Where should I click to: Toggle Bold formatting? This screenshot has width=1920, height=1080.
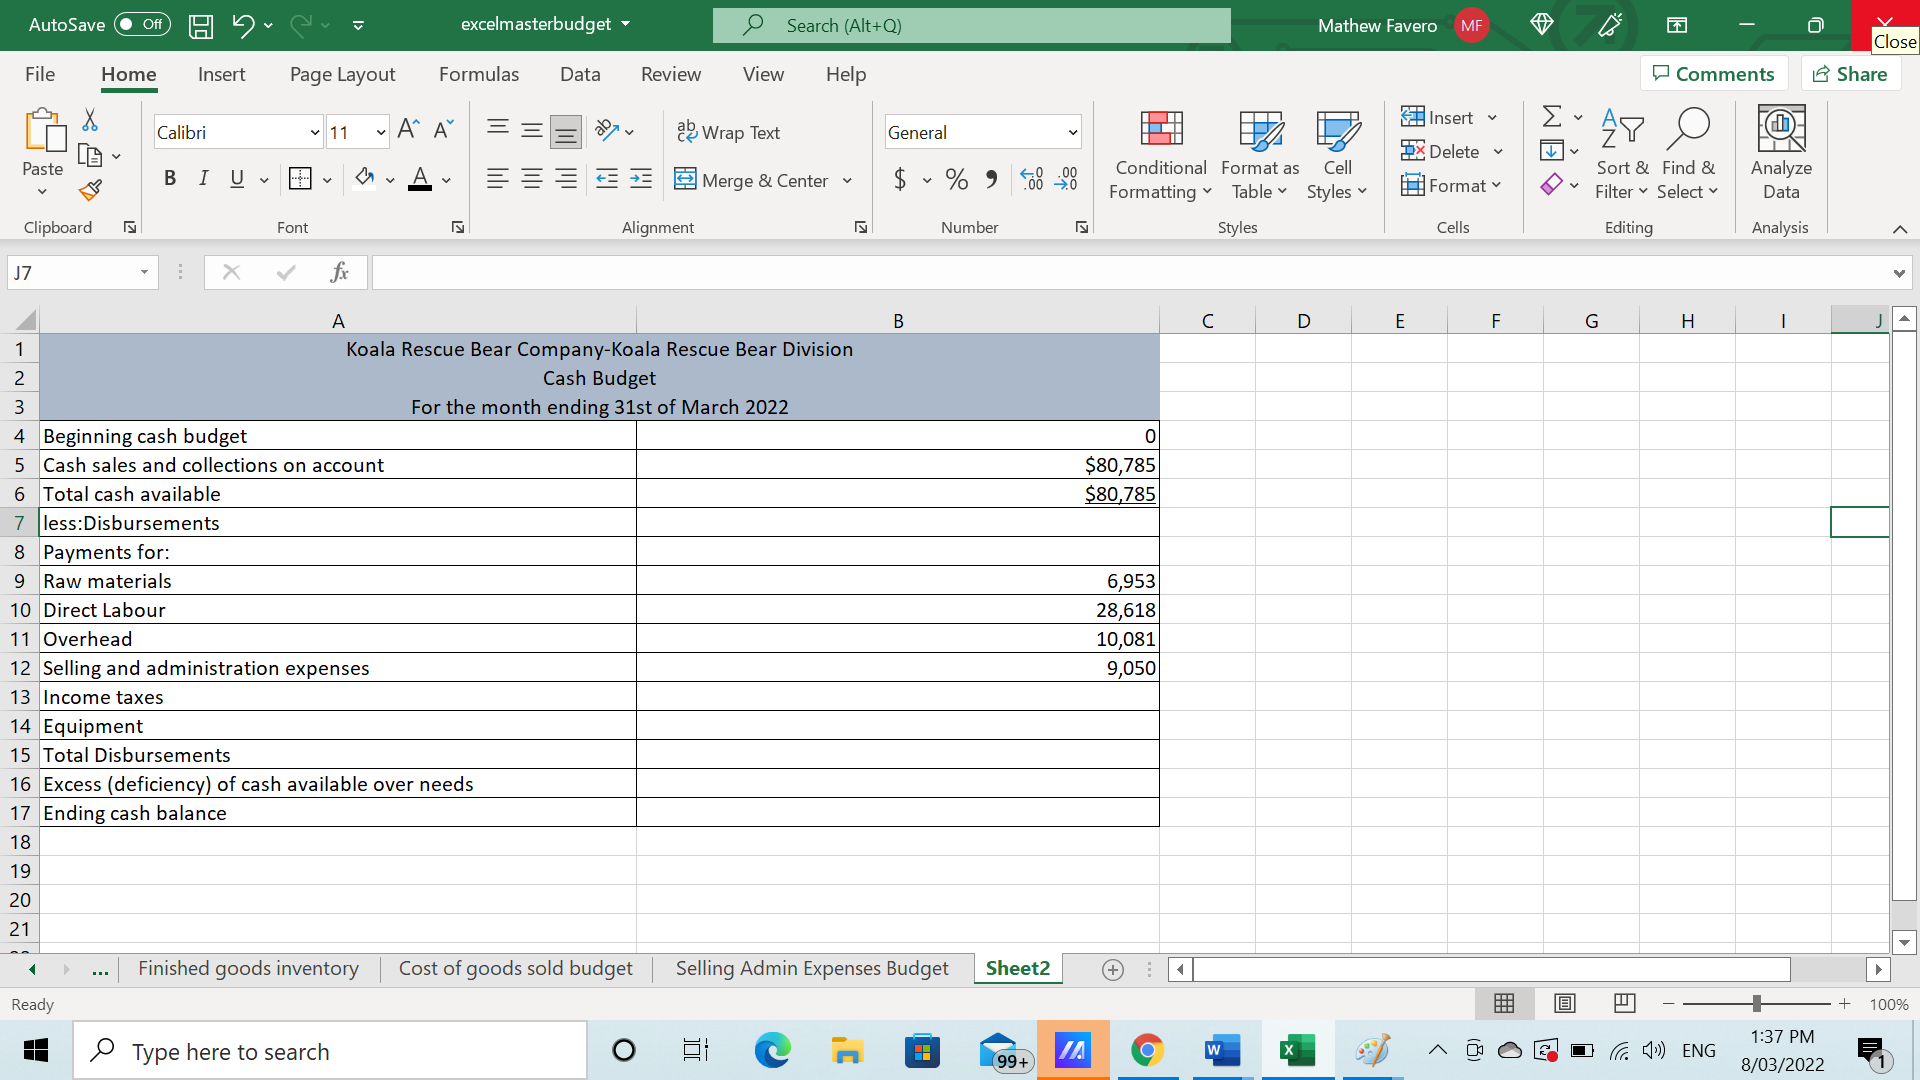(170, 179)
